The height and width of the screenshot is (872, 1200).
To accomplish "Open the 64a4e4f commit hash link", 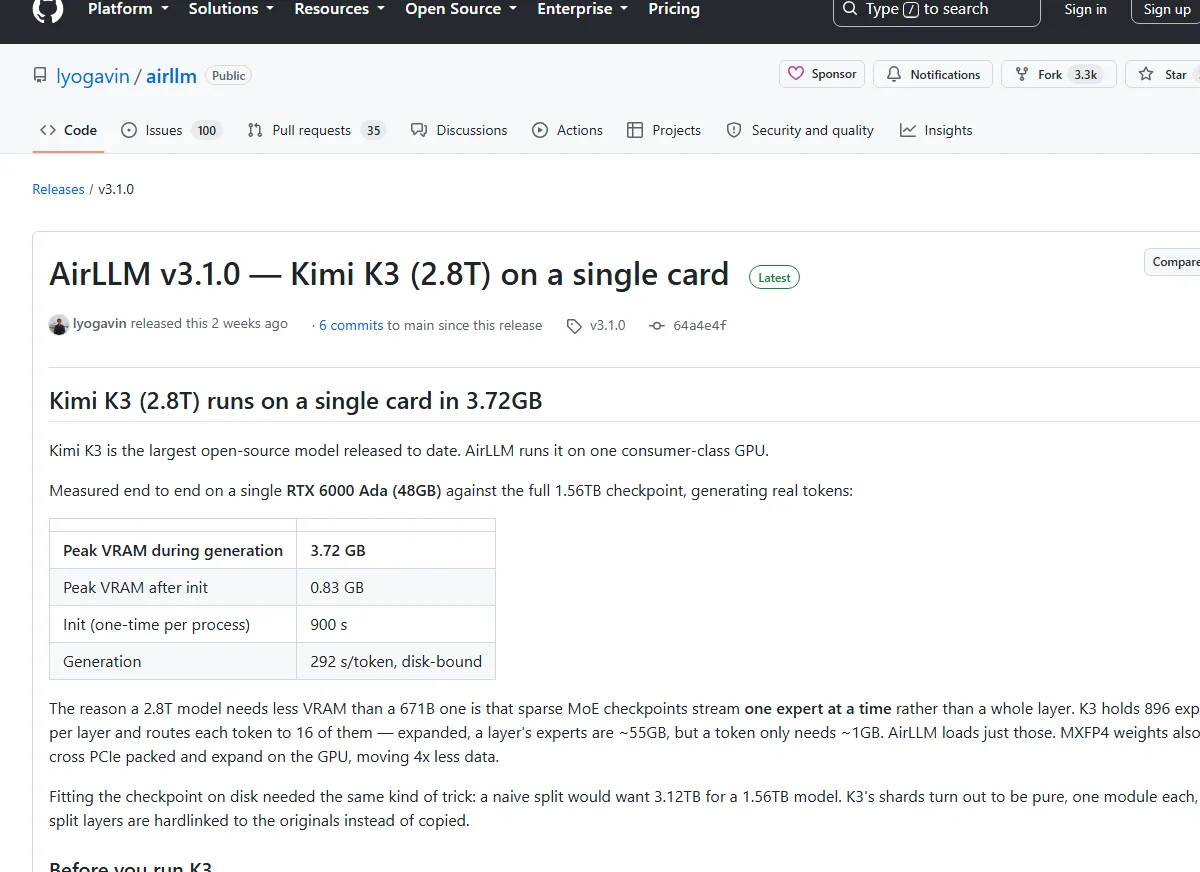I will pyautogui.click(x=700, y=326).
